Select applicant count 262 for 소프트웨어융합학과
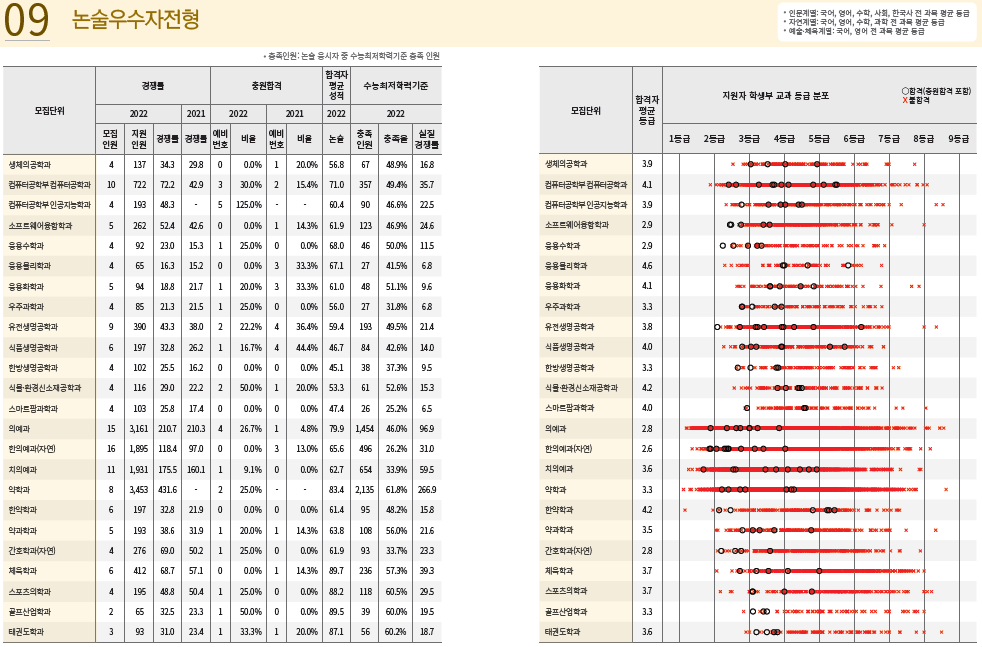This screenshot has height=647, width=982. [139, 225]
